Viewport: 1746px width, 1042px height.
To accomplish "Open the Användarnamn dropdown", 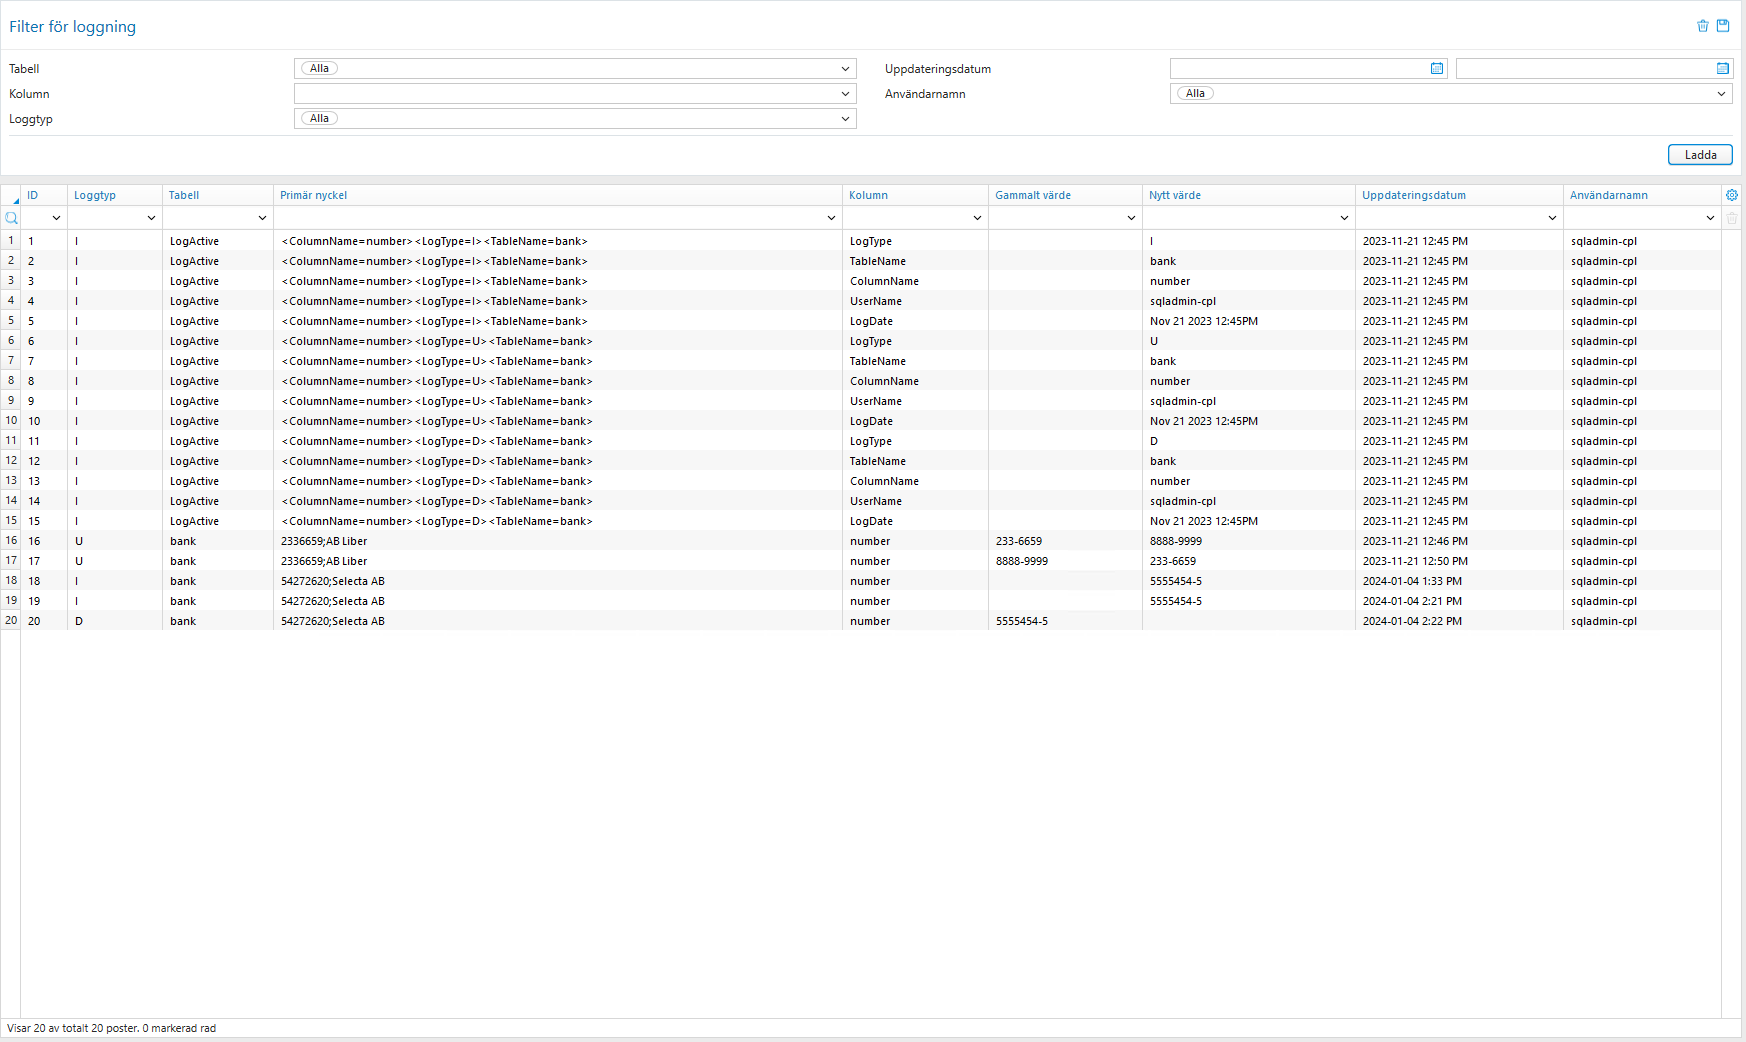I will (1723, 93).
